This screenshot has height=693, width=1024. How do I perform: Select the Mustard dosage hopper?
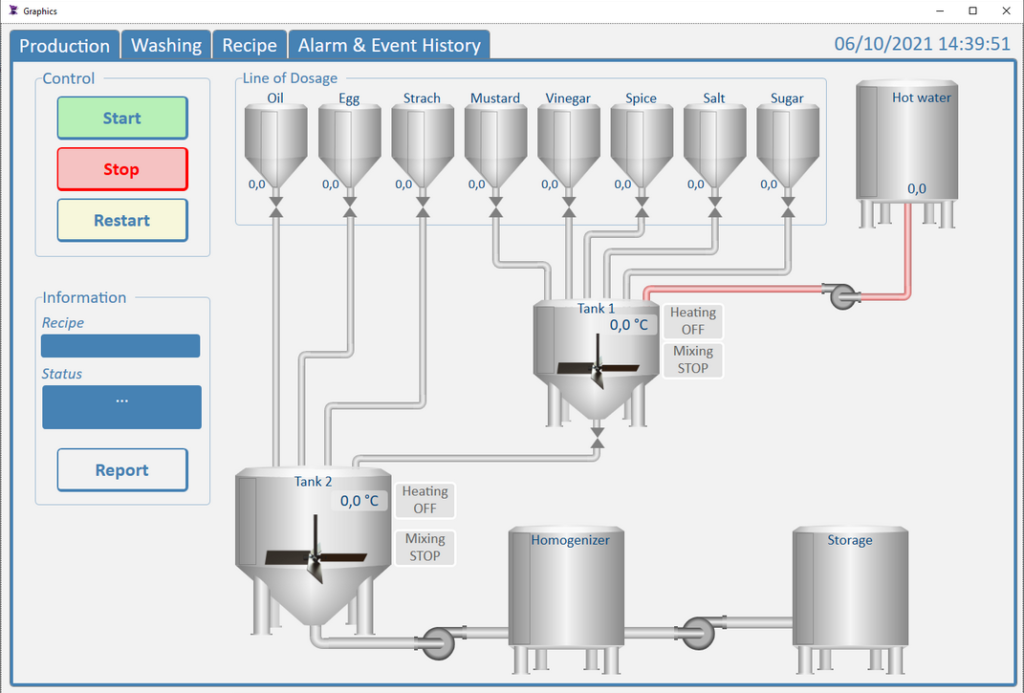(x=495, y=145)
